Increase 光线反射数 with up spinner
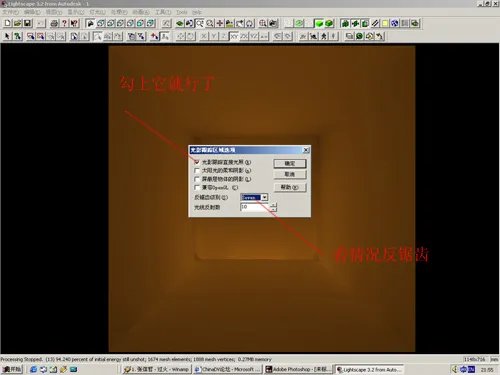 (273, 205)
